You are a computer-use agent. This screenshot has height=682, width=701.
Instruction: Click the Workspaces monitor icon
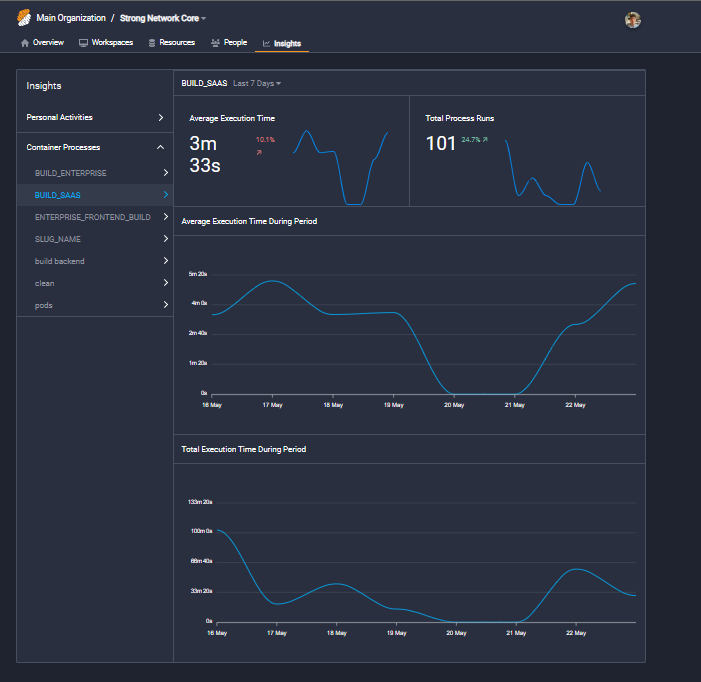(84, 43)
